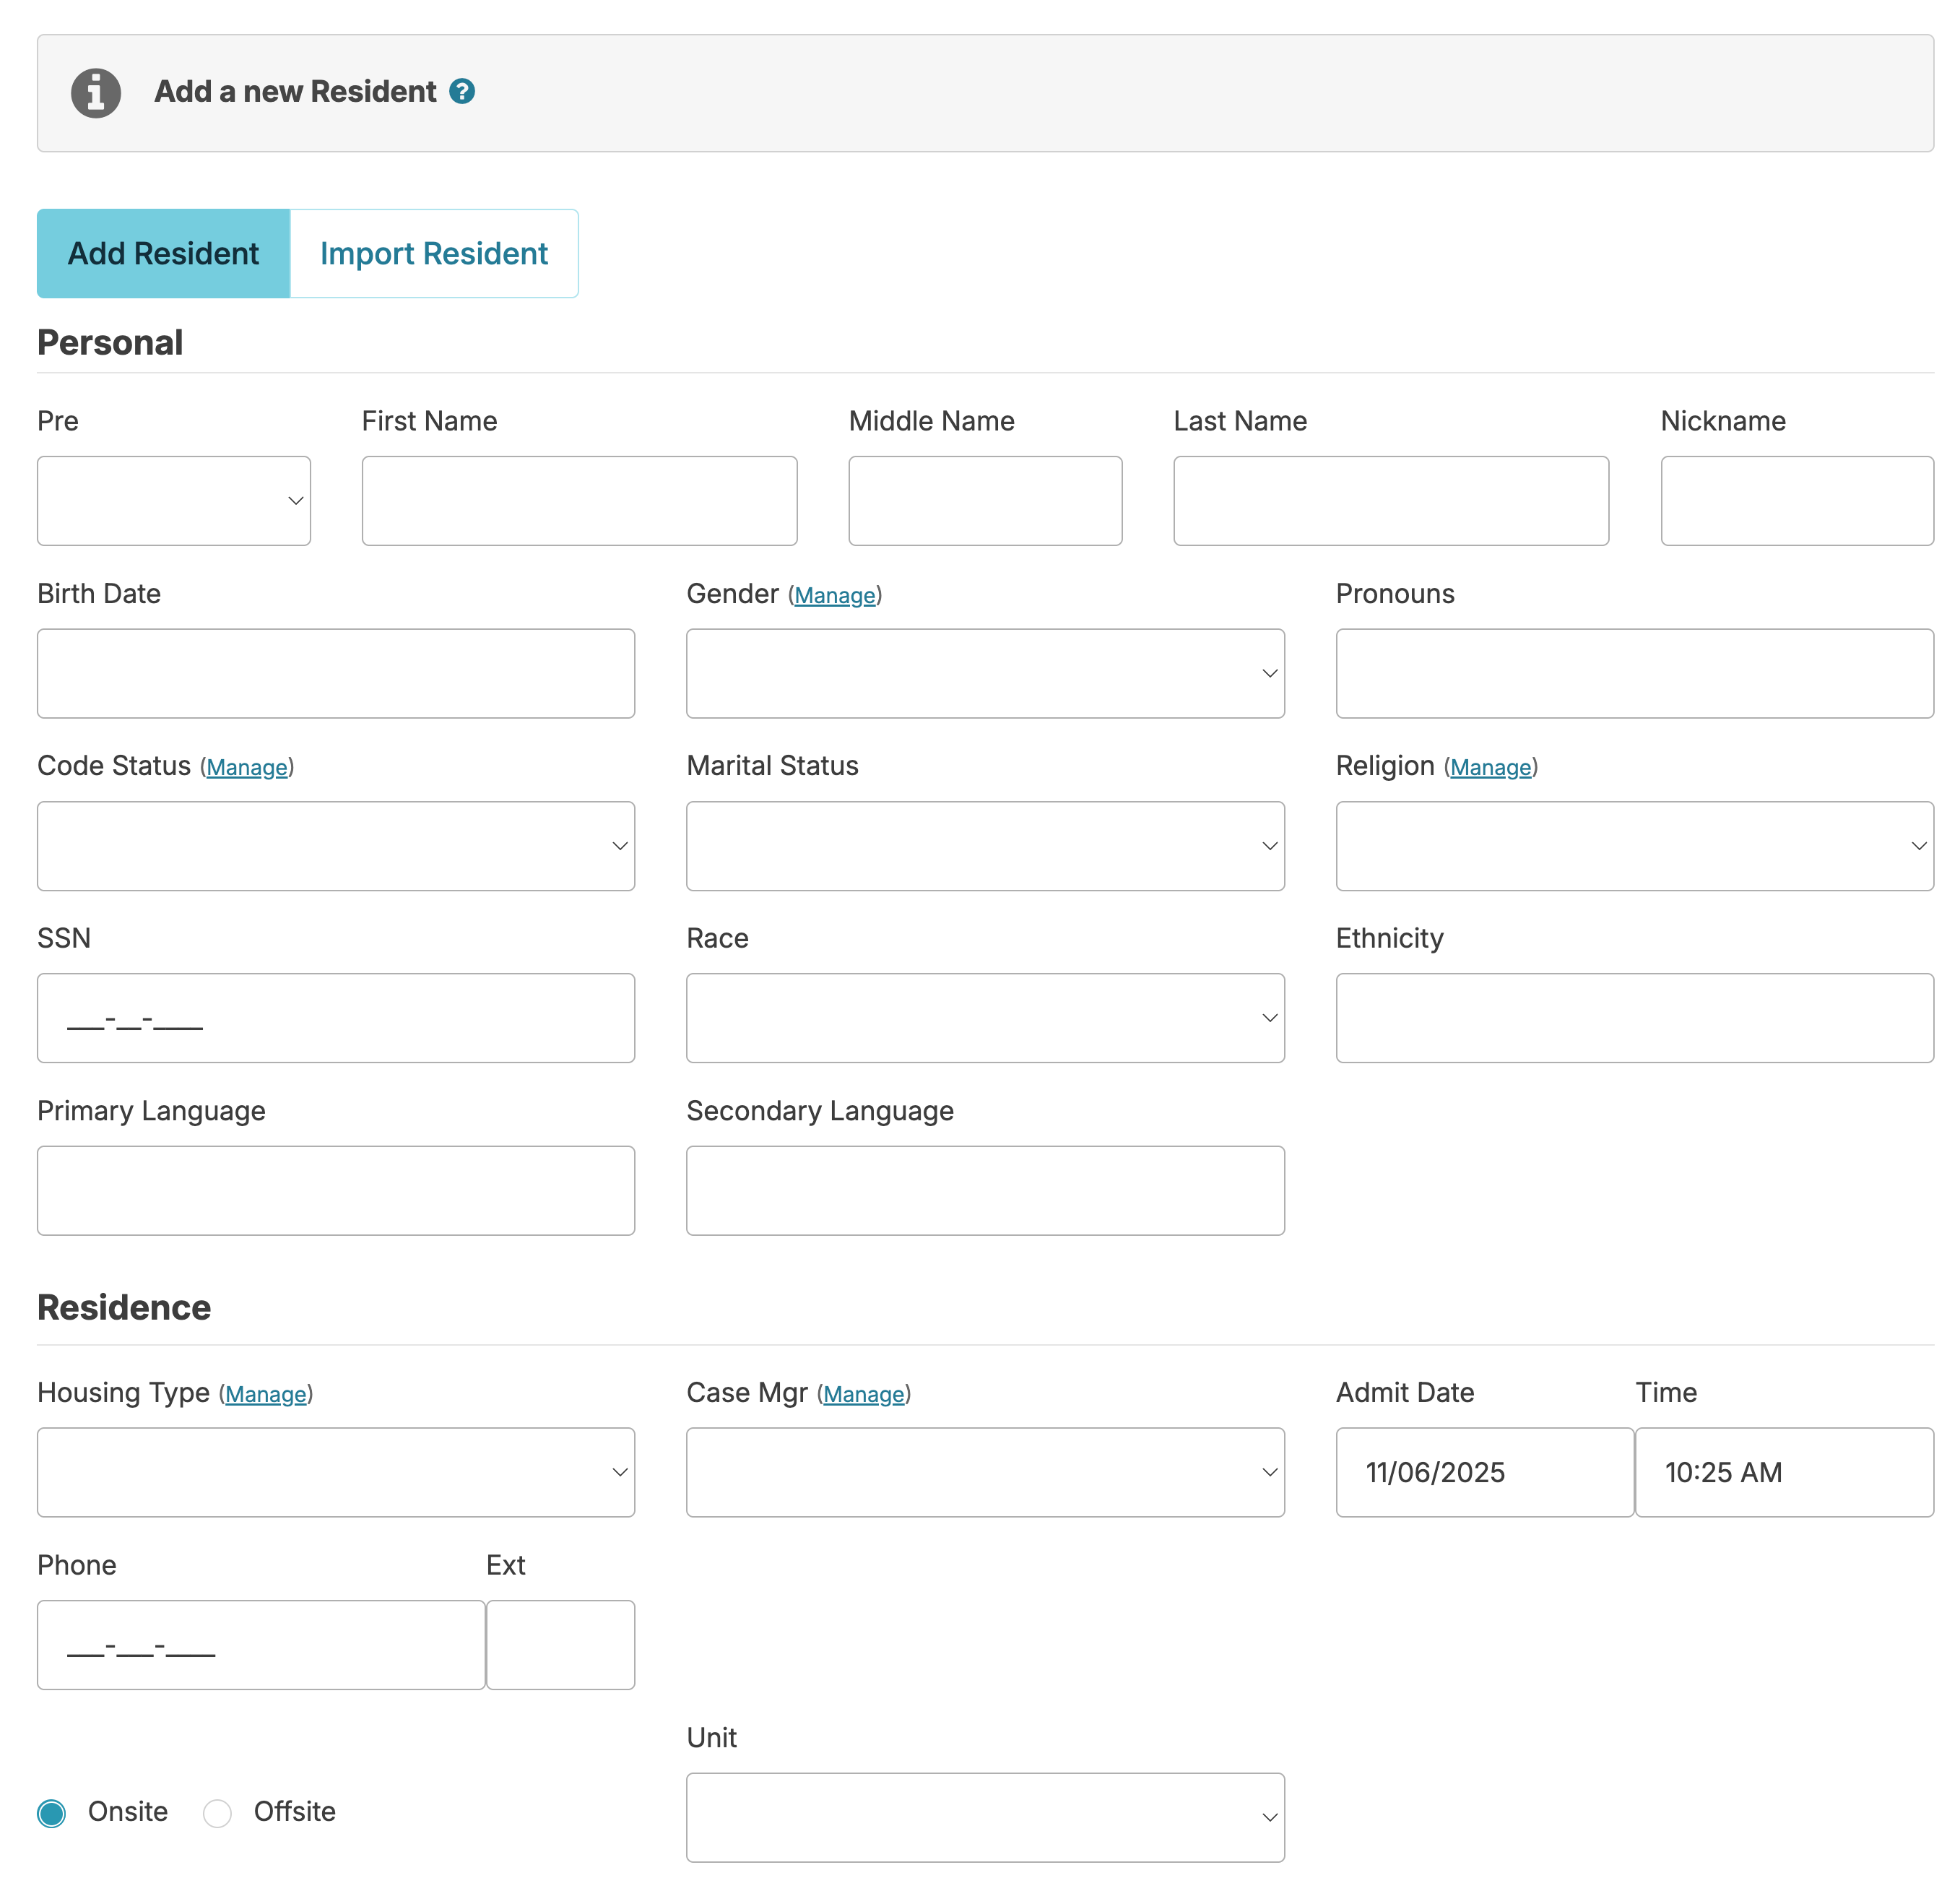The height and width of the screenshot is (1891, 1960).
Task: Click Manage link beside Religion
Action: [1490, 768]
